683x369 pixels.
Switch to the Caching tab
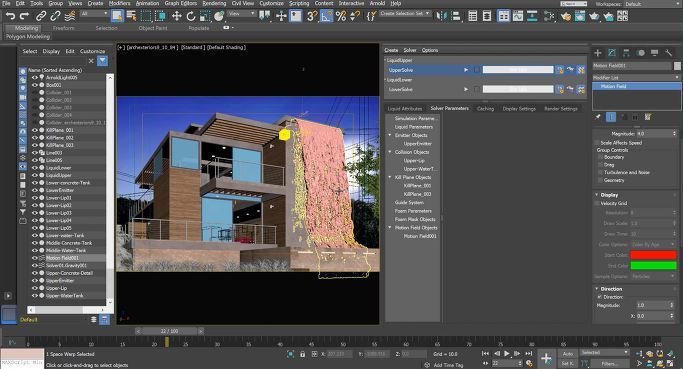(485, 108)
